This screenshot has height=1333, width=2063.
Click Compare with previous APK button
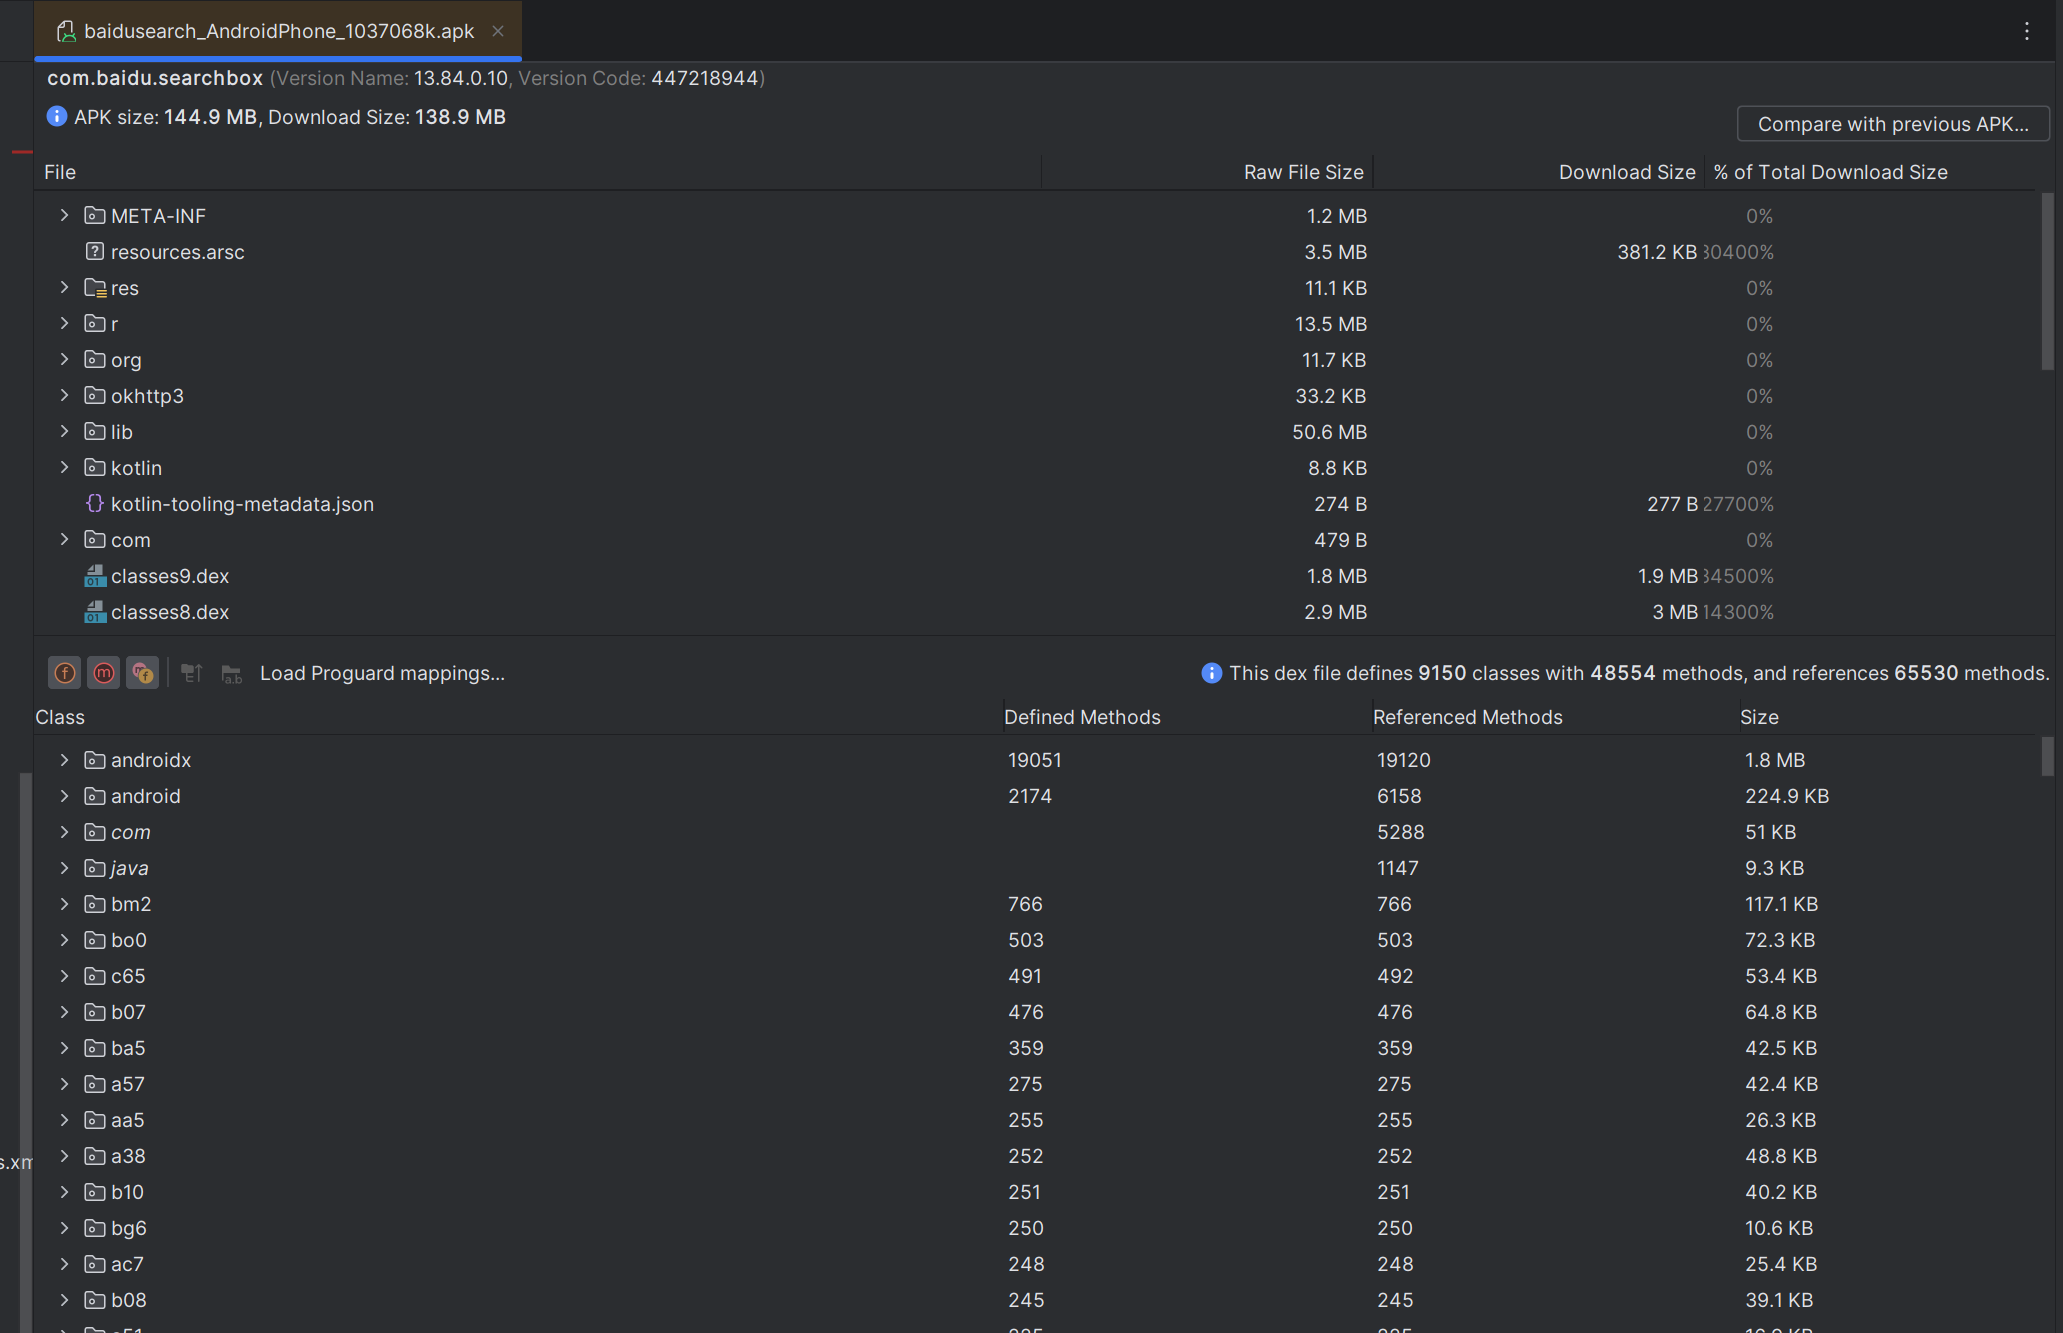tap(1892, 124)
